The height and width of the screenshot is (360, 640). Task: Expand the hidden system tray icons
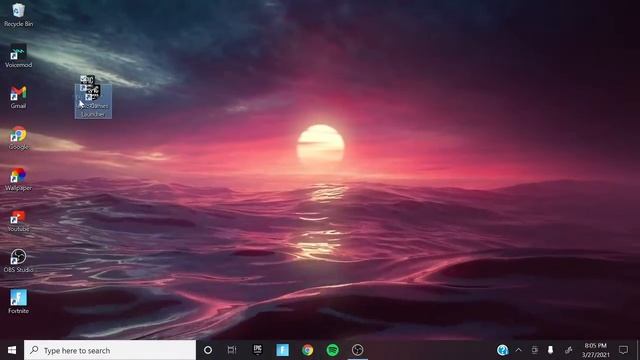[518, 350]
